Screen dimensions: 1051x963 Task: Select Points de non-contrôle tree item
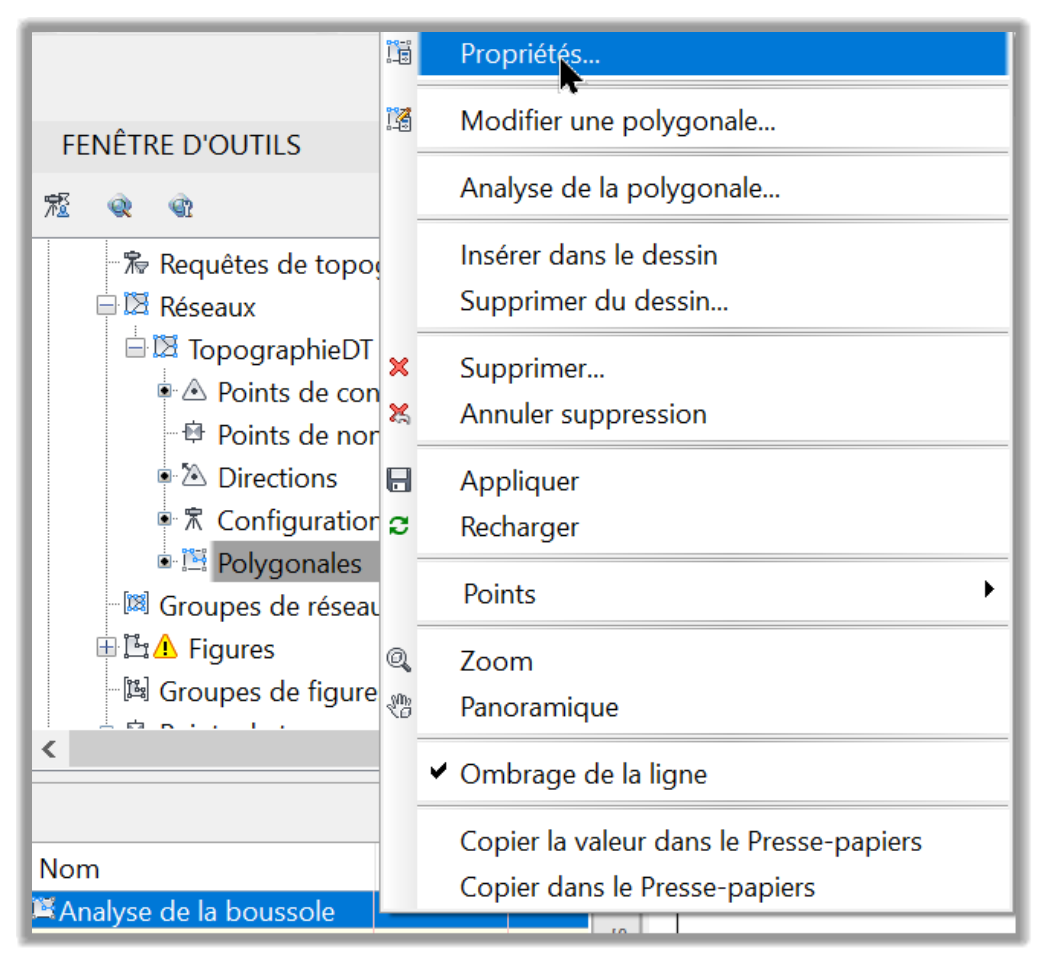pos(298,436)
